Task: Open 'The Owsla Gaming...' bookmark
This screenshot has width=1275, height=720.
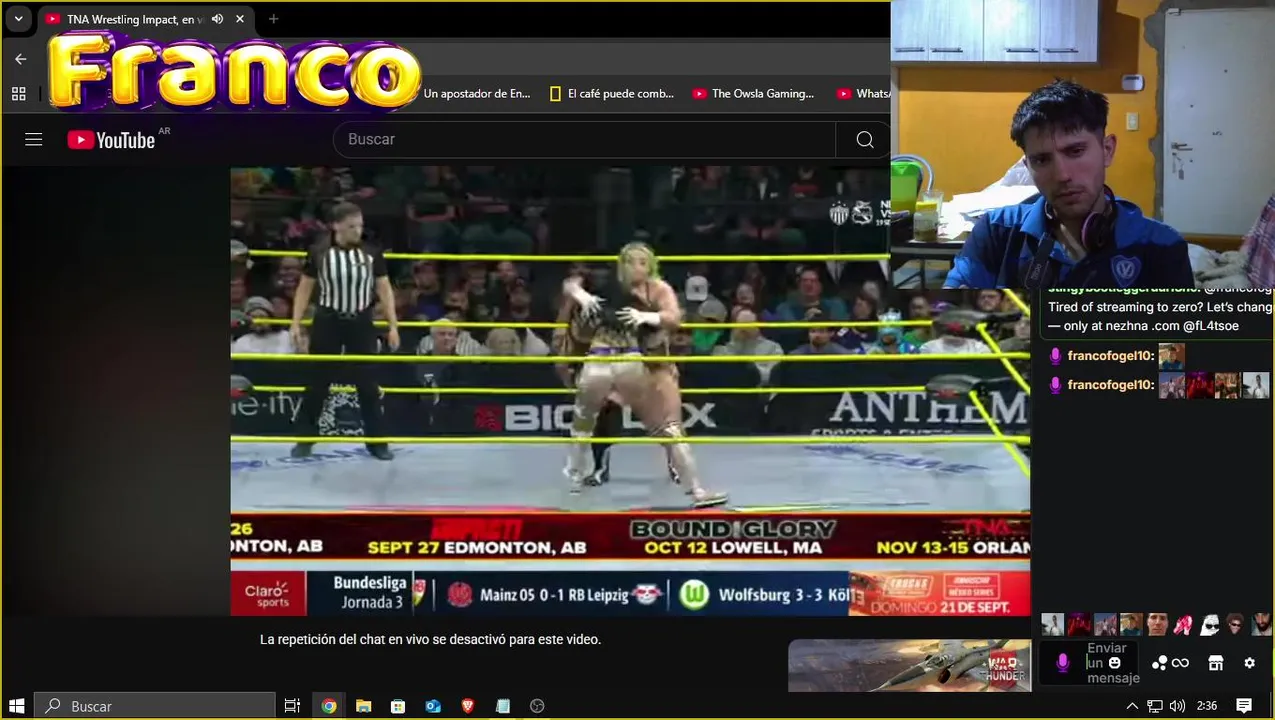Action: [x=754, y=94]
